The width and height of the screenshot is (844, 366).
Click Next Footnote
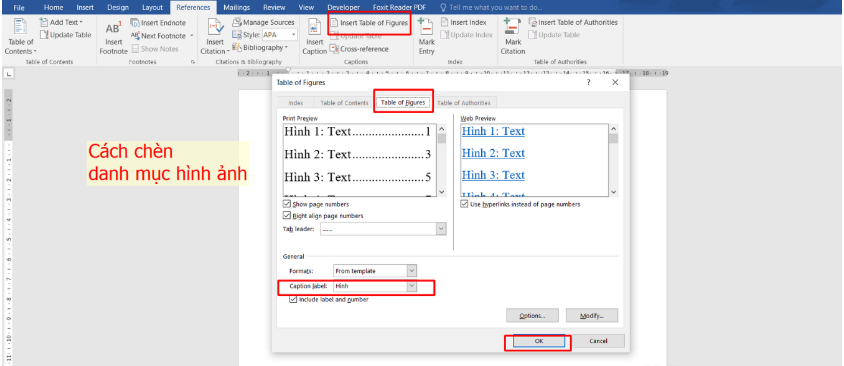[158, 36]
